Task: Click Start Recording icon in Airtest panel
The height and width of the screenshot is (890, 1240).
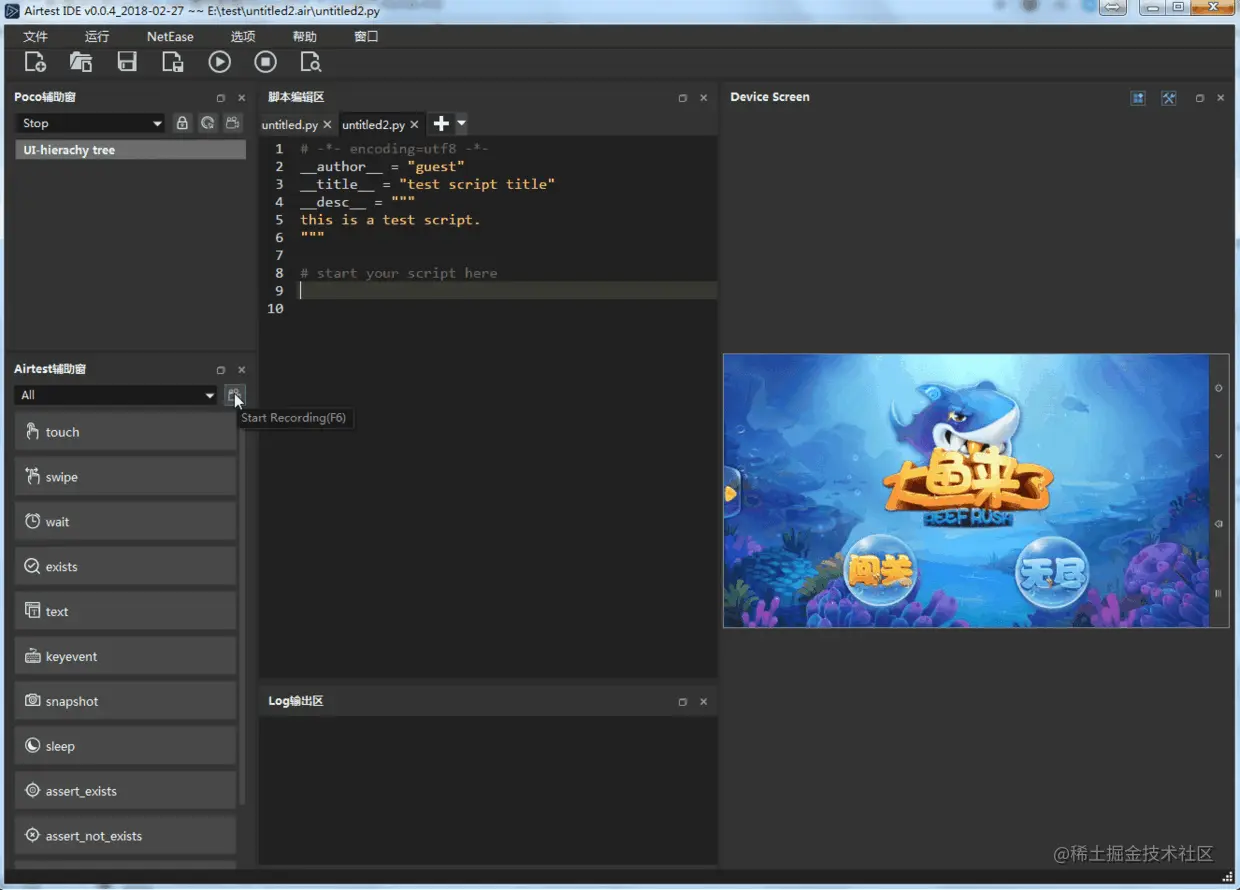Action: (x=234, y=395)
